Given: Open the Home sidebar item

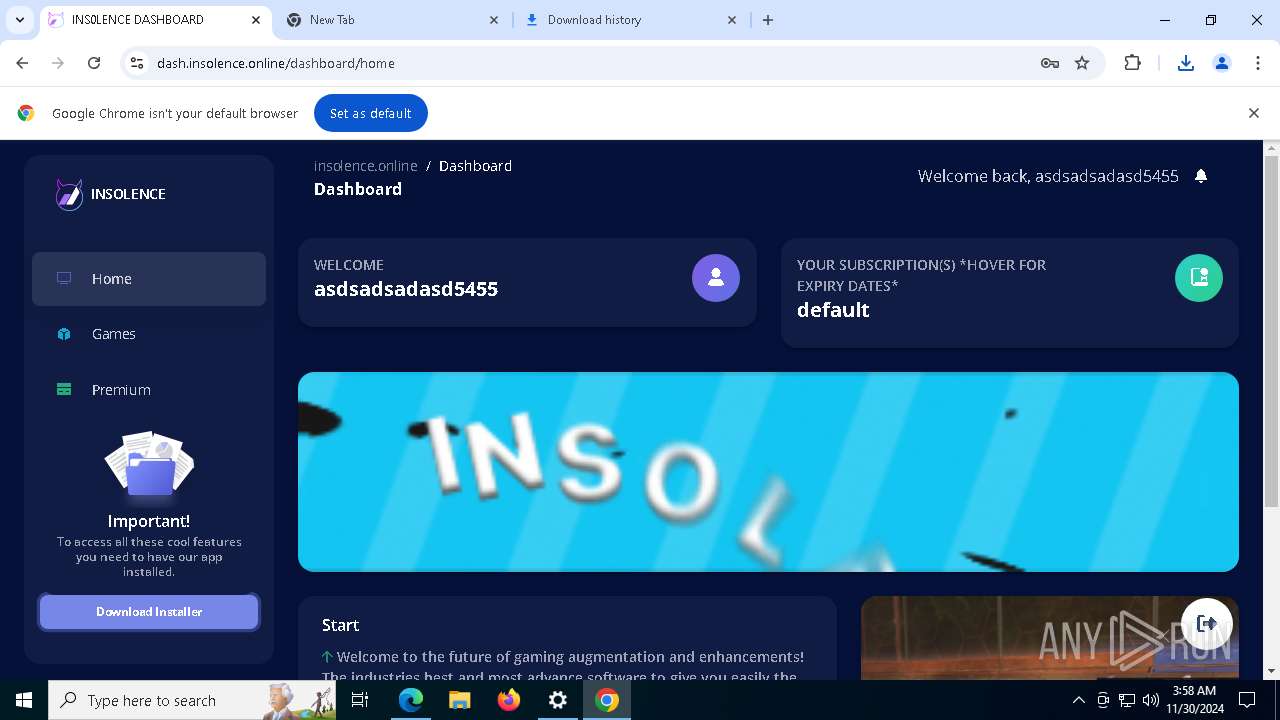Looking at the screenshot, I should 149,279.
